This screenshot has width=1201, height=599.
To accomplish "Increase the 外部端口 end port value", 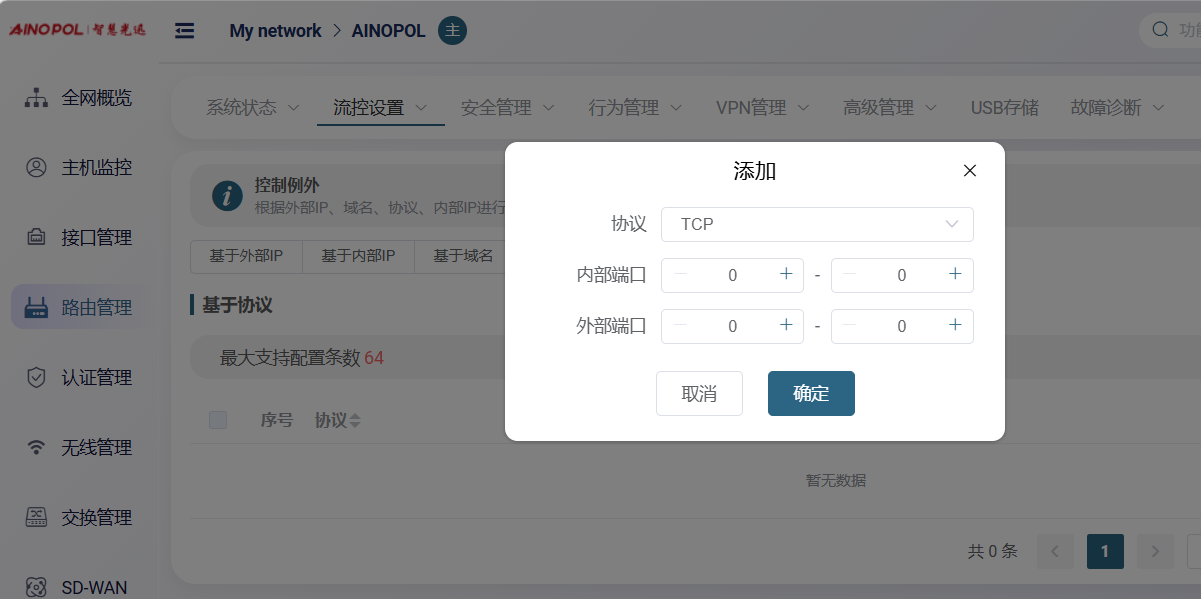I will (x=955, y=325).
